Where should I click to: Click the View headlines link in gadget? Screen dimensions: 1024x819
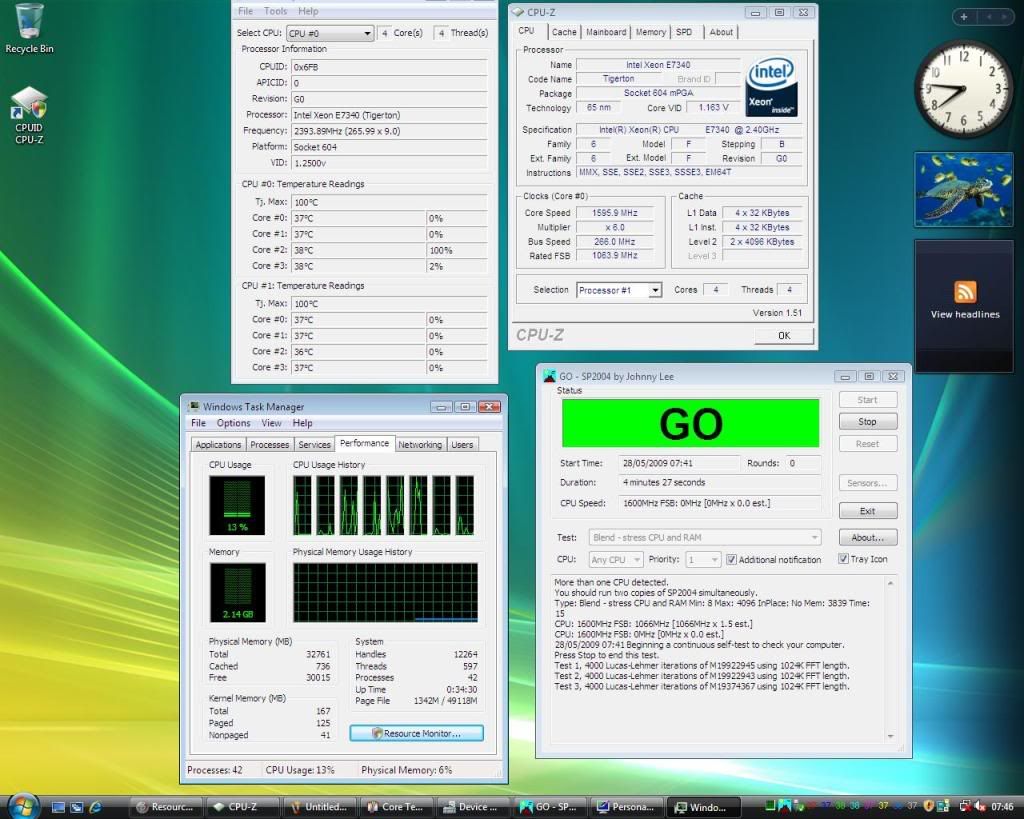coord(965,315)
